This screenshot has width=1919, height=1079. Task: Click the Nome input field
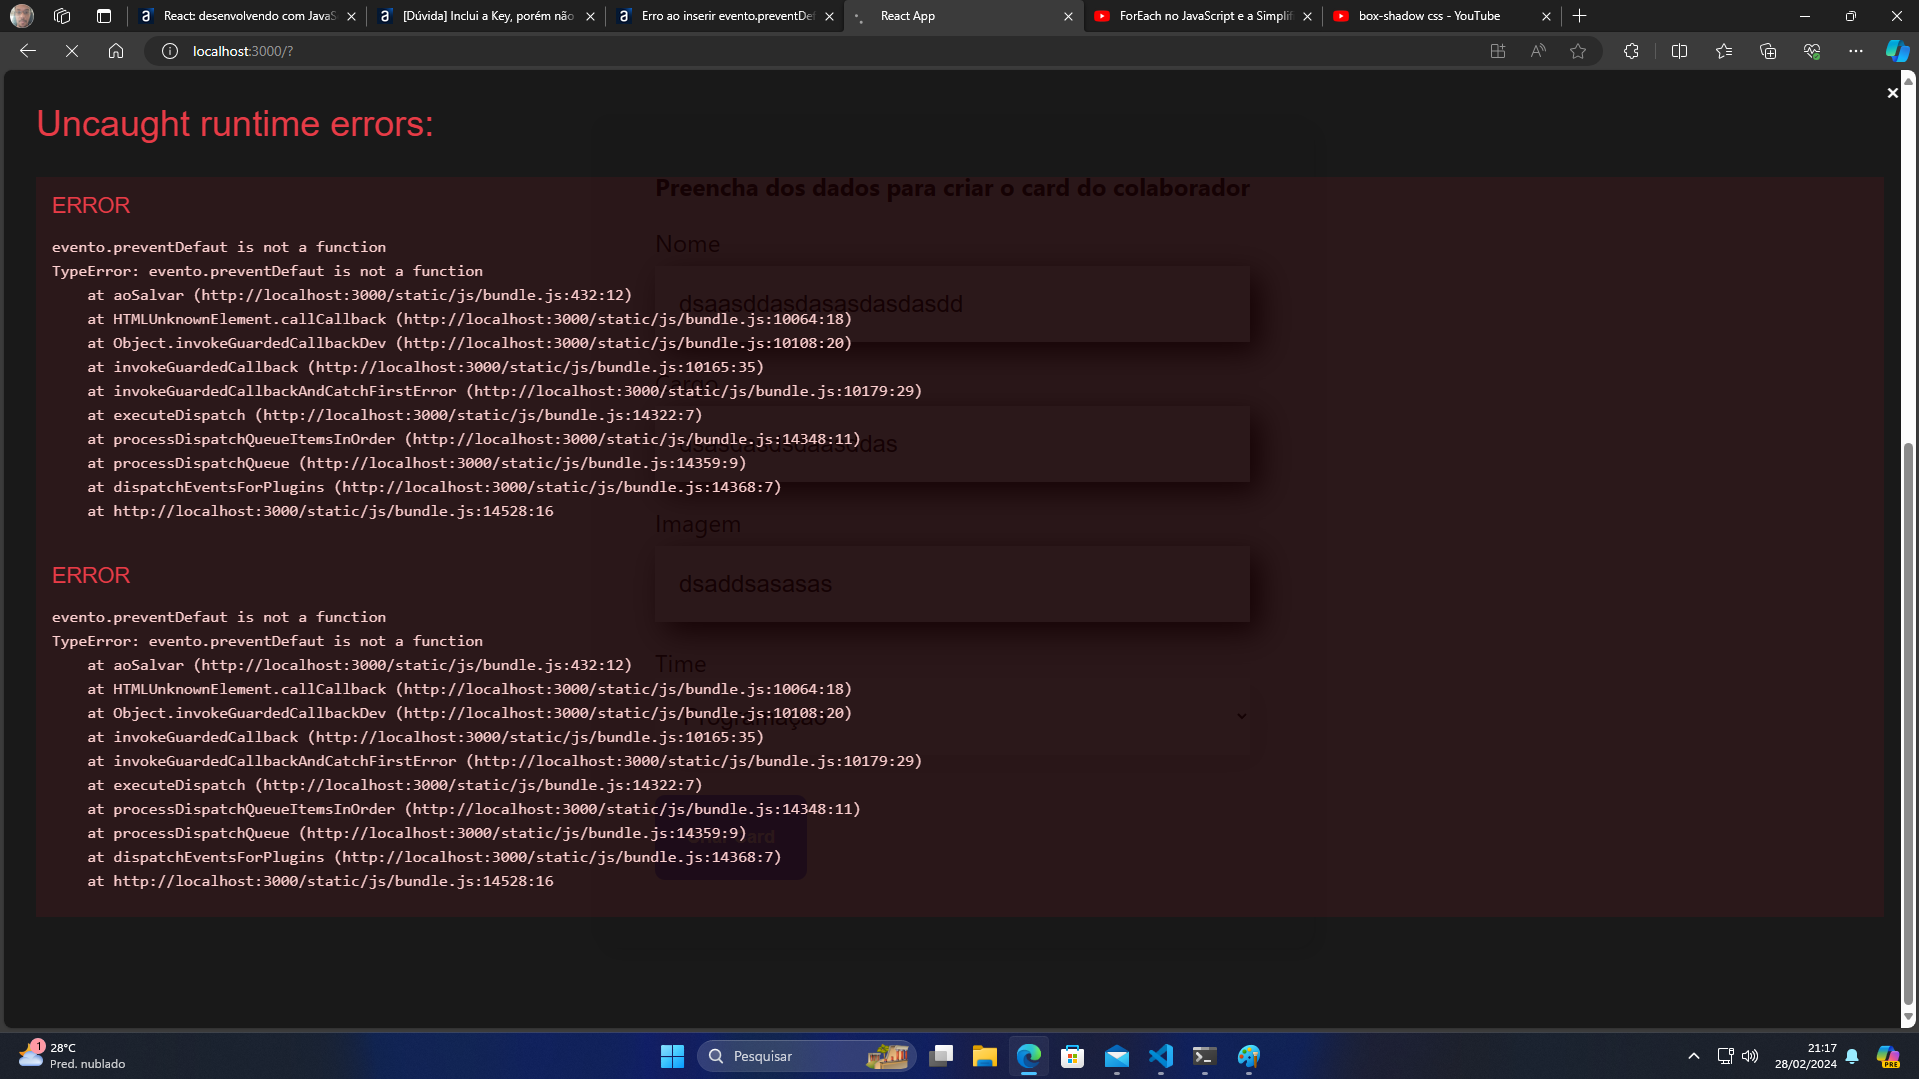click(x=952, y=304)
